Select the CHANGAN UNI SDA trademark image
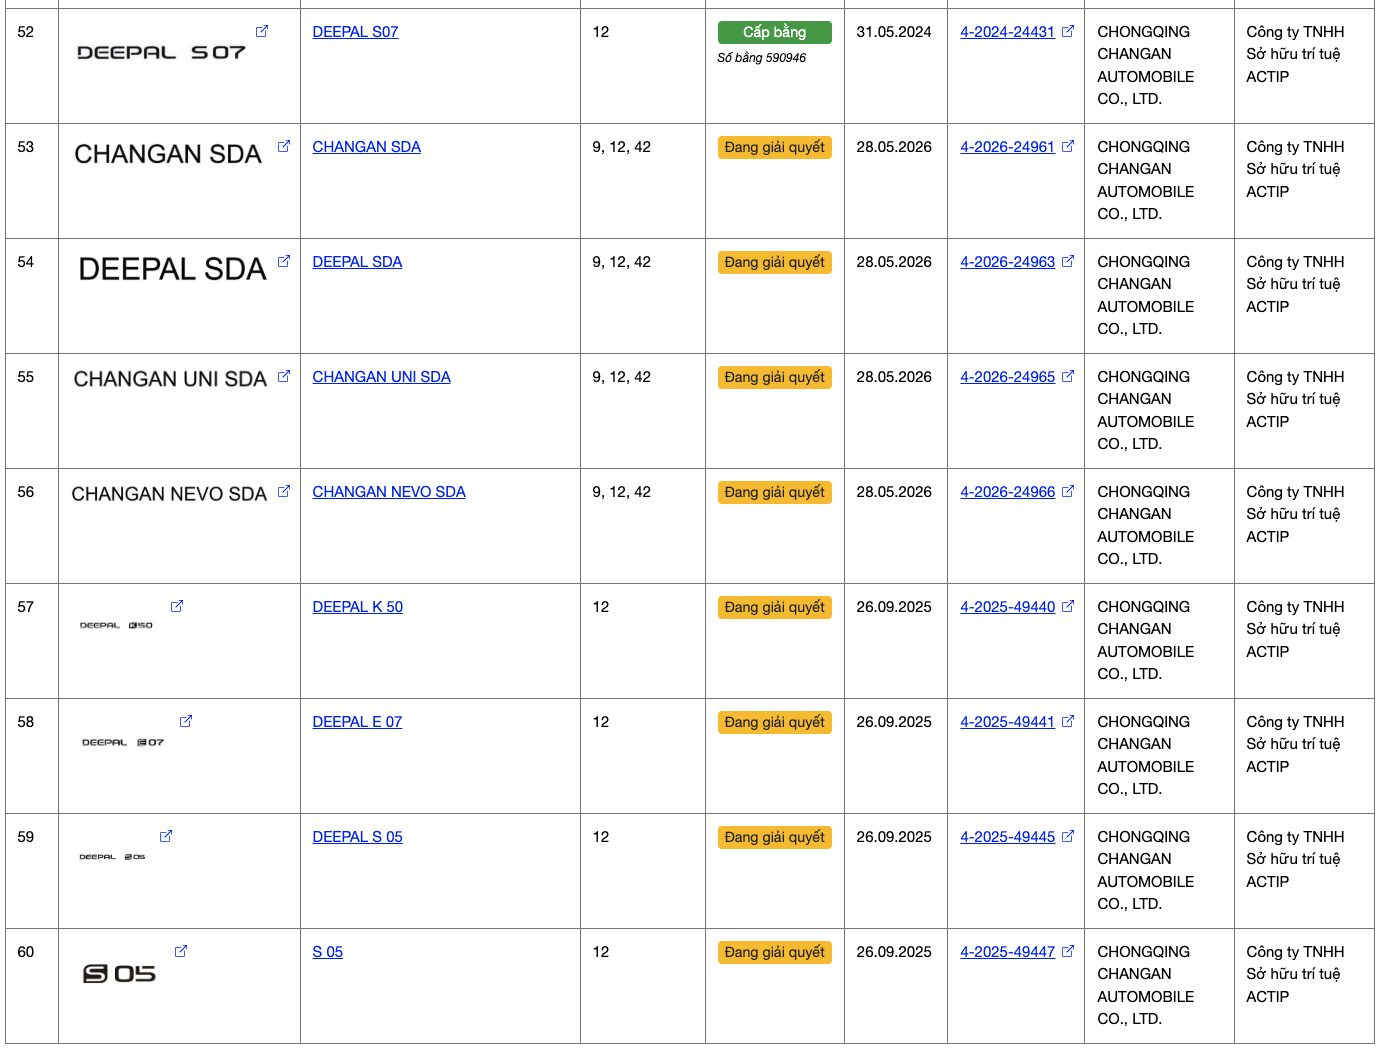1383x1051 pixels. coord(170,379)
